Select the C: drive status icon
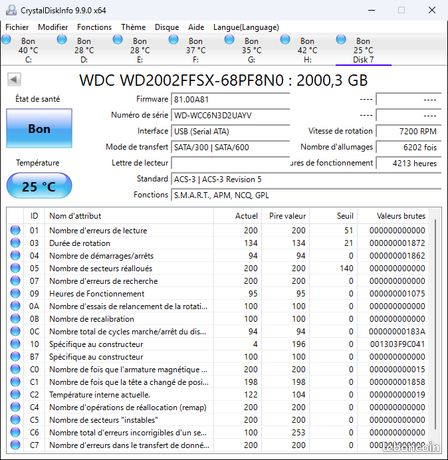This screenshot has width=448, height=460. tap(6, 40)
